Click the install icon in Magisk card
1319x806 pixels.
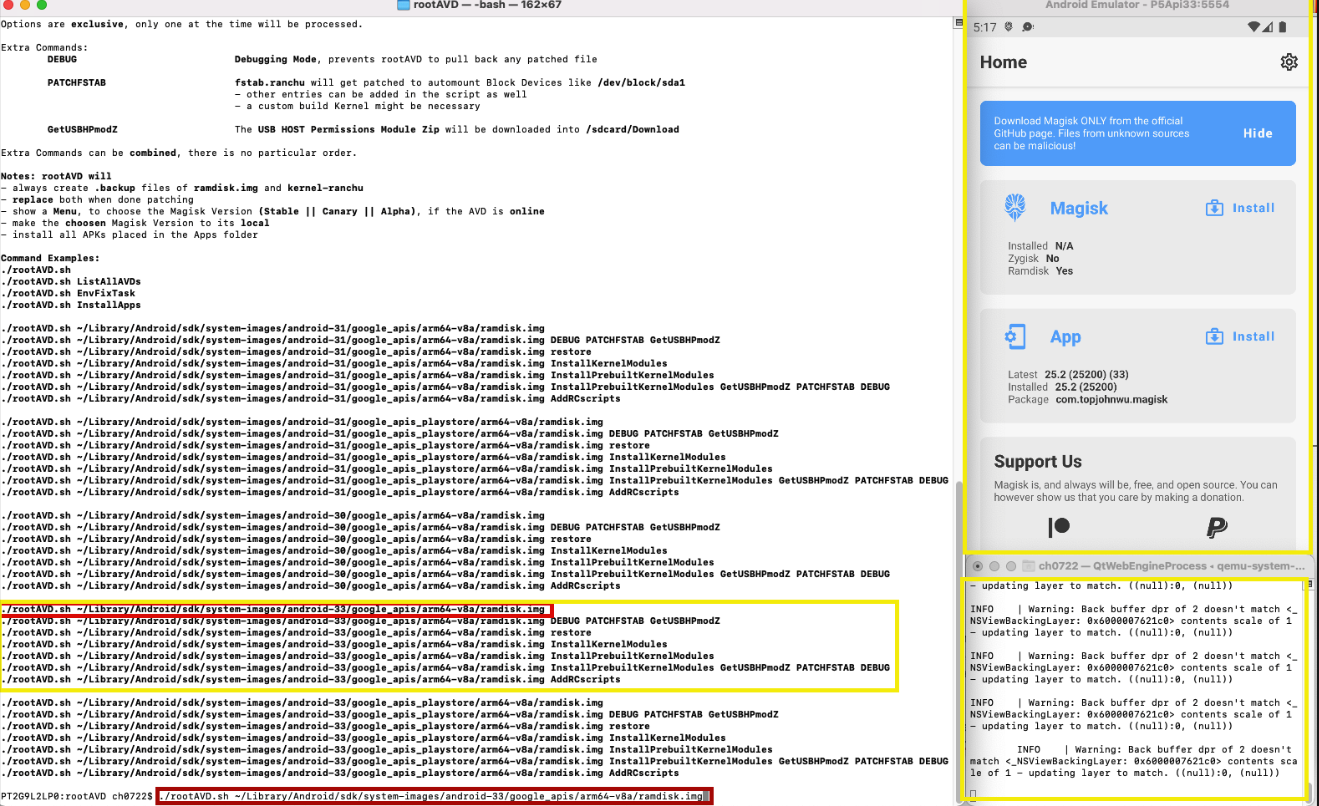tap(1214, 208)
